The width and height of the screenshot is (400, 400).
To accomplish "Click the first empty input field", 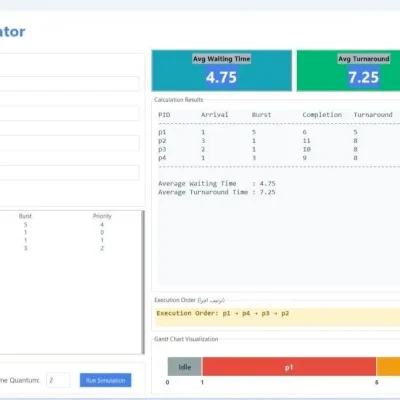I will pos(69,84).
